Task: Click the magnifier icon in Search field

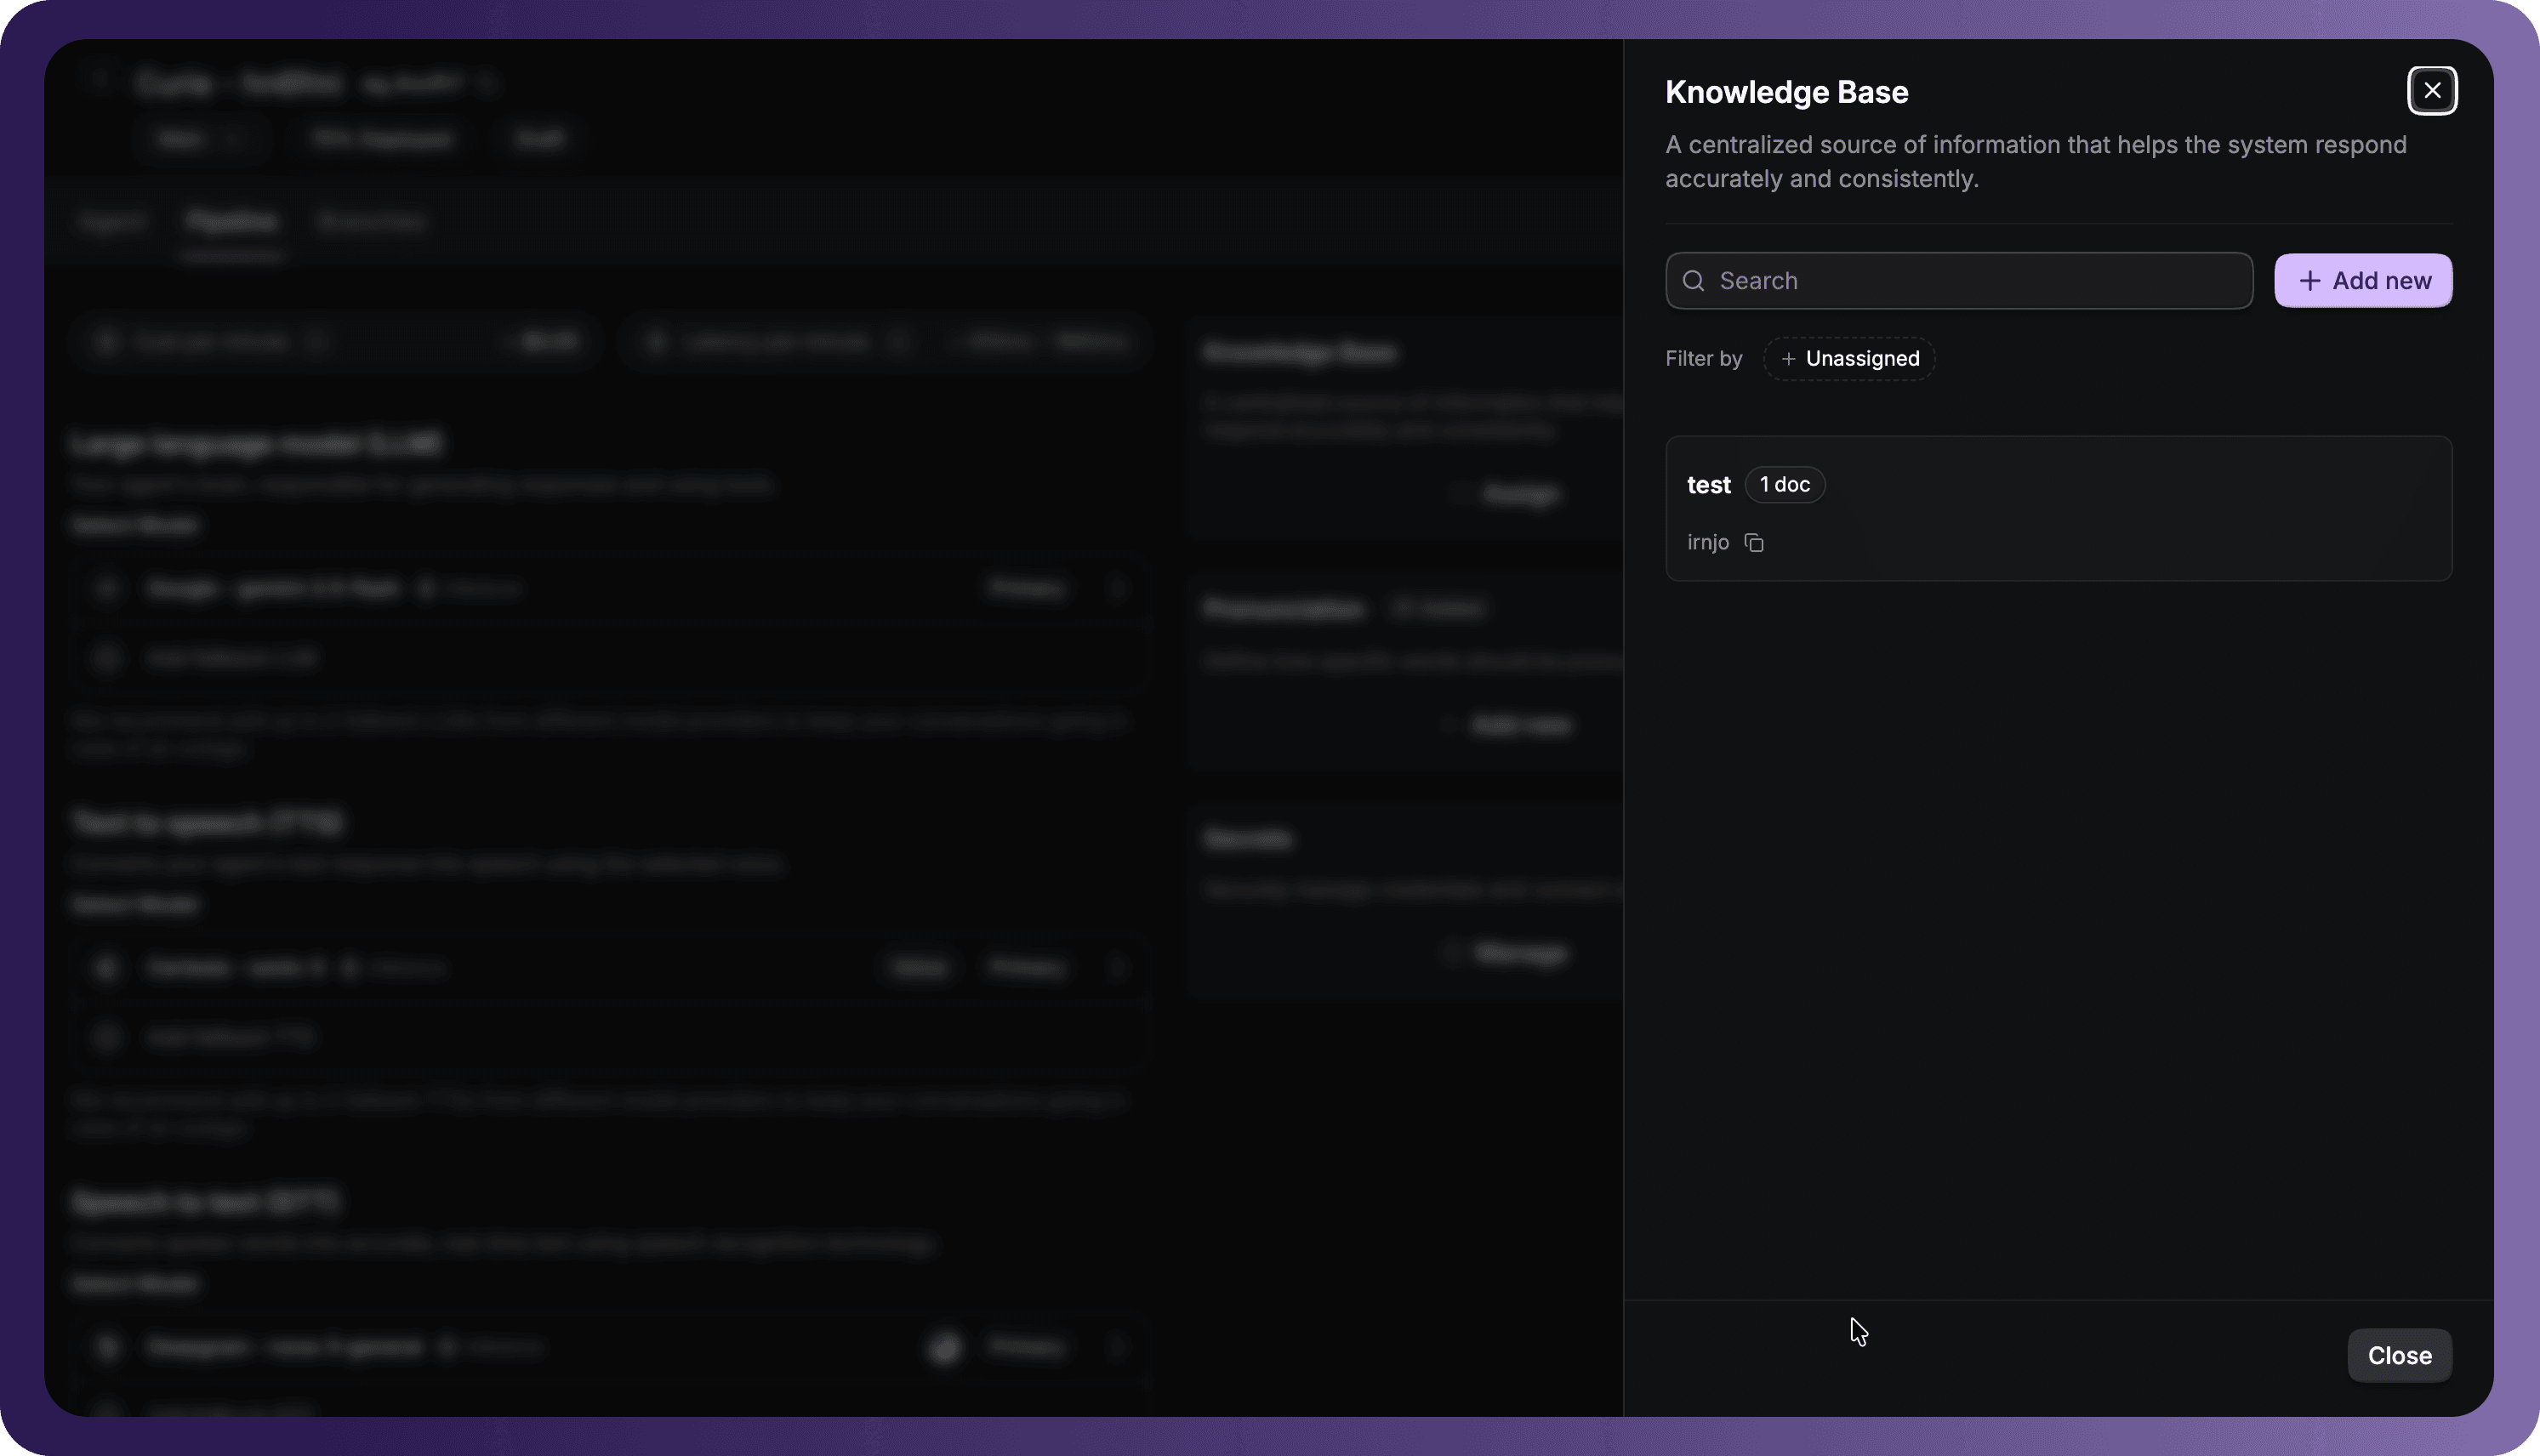Action: tap(1693, 281)
